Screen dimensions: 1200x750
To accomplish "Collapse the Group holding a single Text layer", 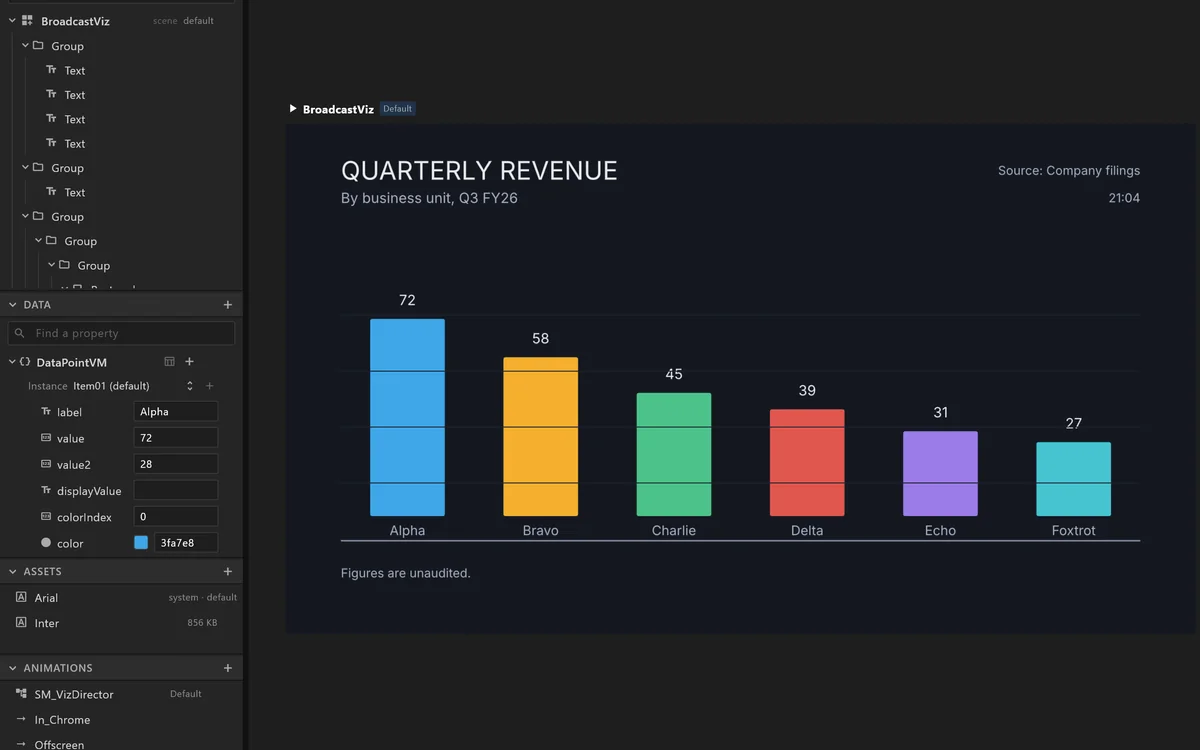I will tap(26, 167).
